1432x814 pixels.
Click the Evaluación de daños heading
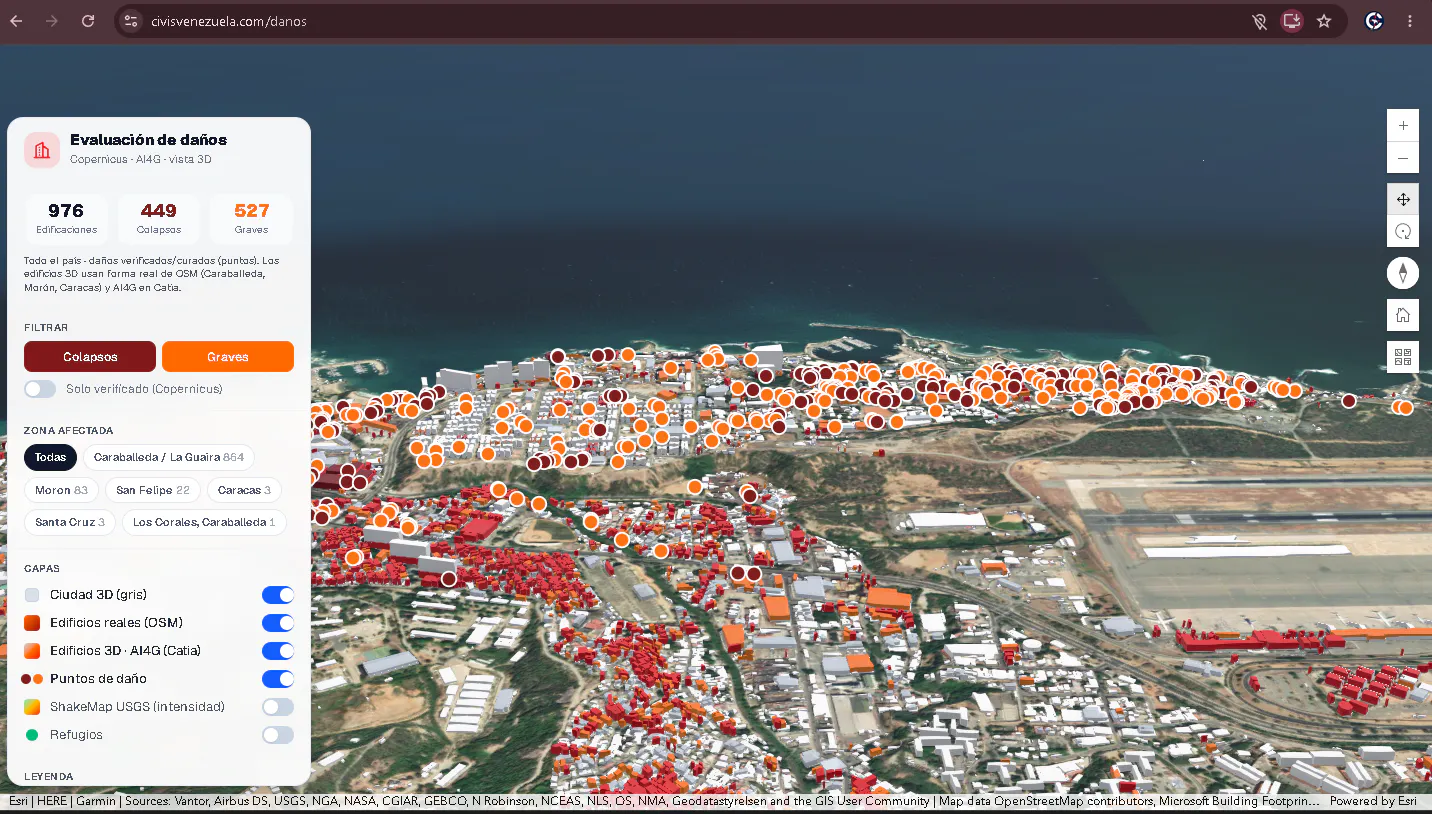(x=148, y=140)
